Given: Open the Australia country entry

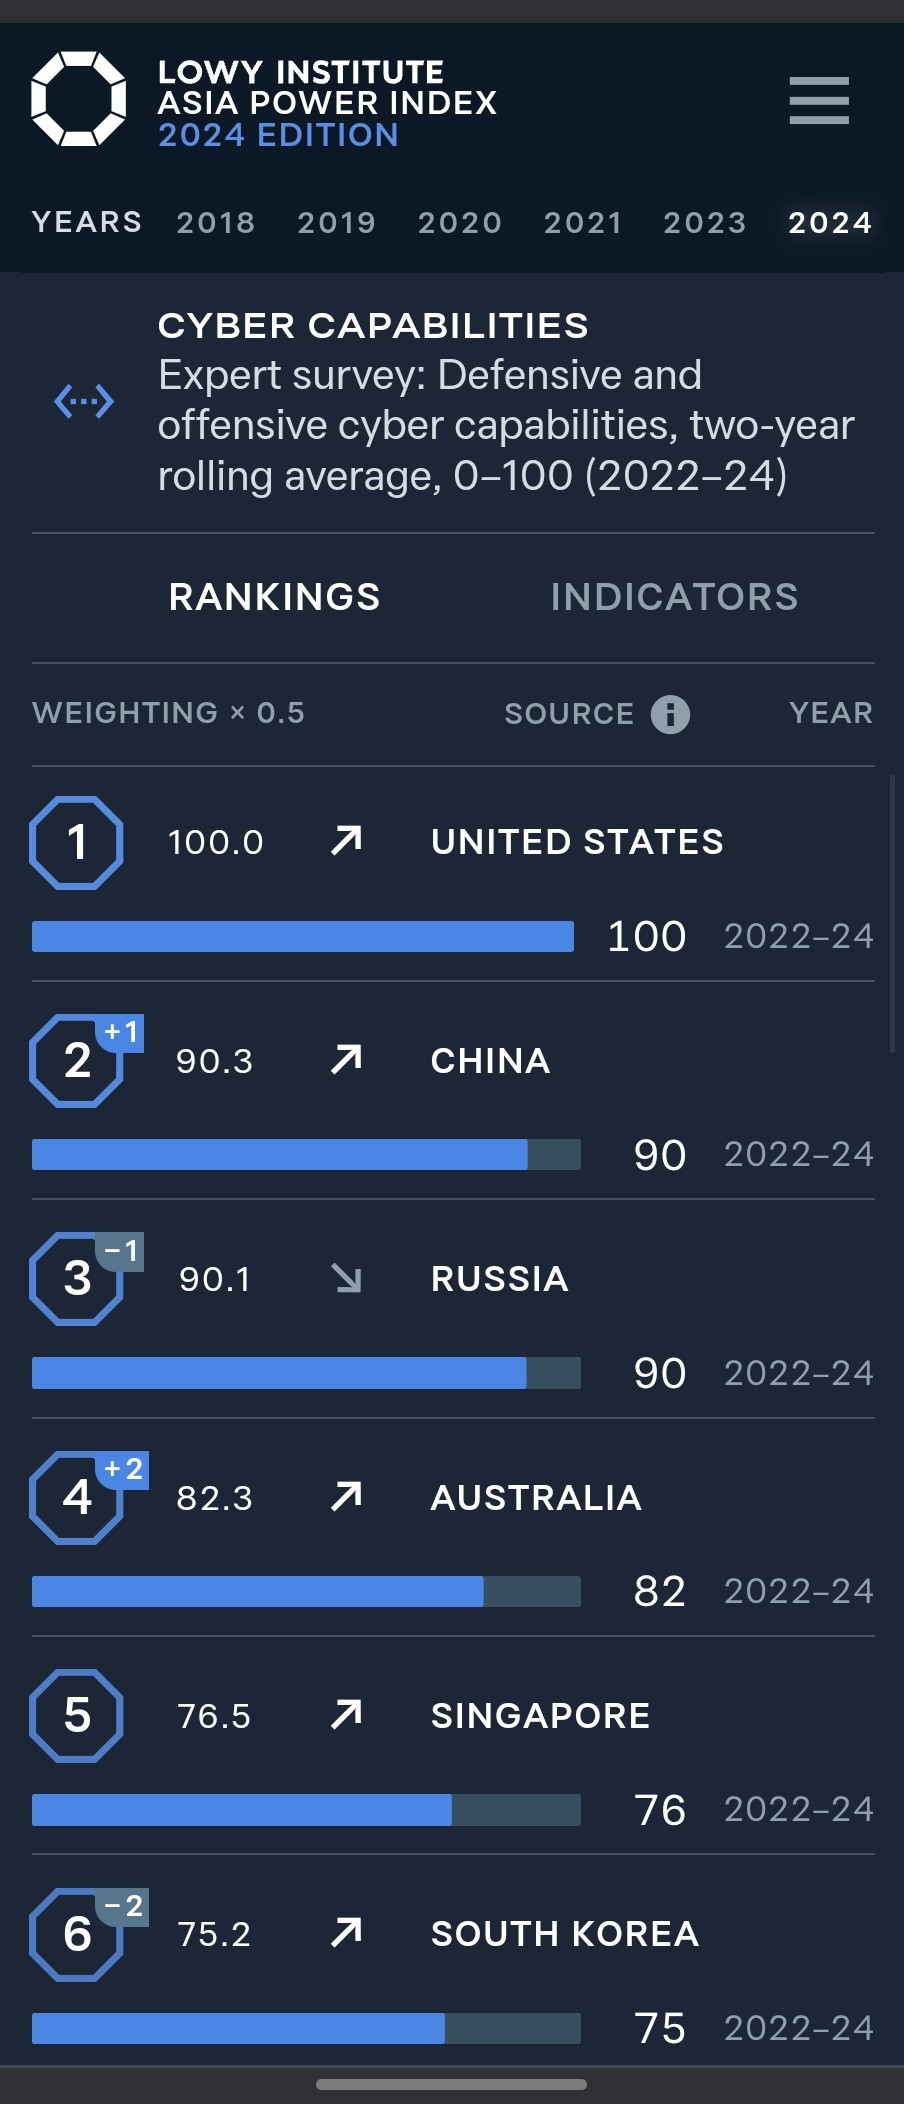Looking at the screenshot, I should (x=536, y=1498).
